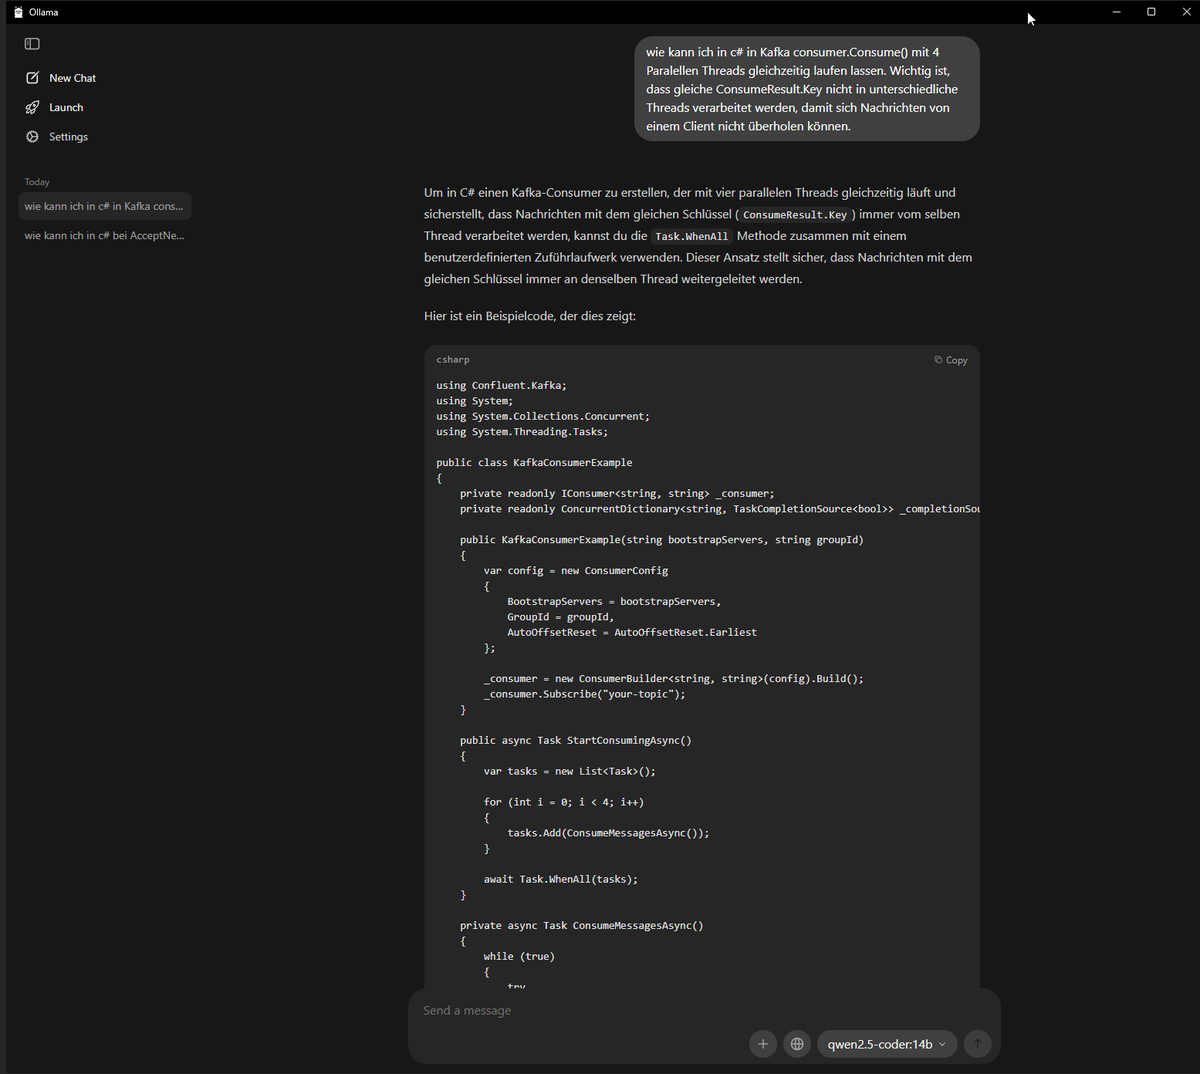This screenshot has width=1200, height=1074.
Task: Click the Launch rocket icon
Action: click(32, 107)
